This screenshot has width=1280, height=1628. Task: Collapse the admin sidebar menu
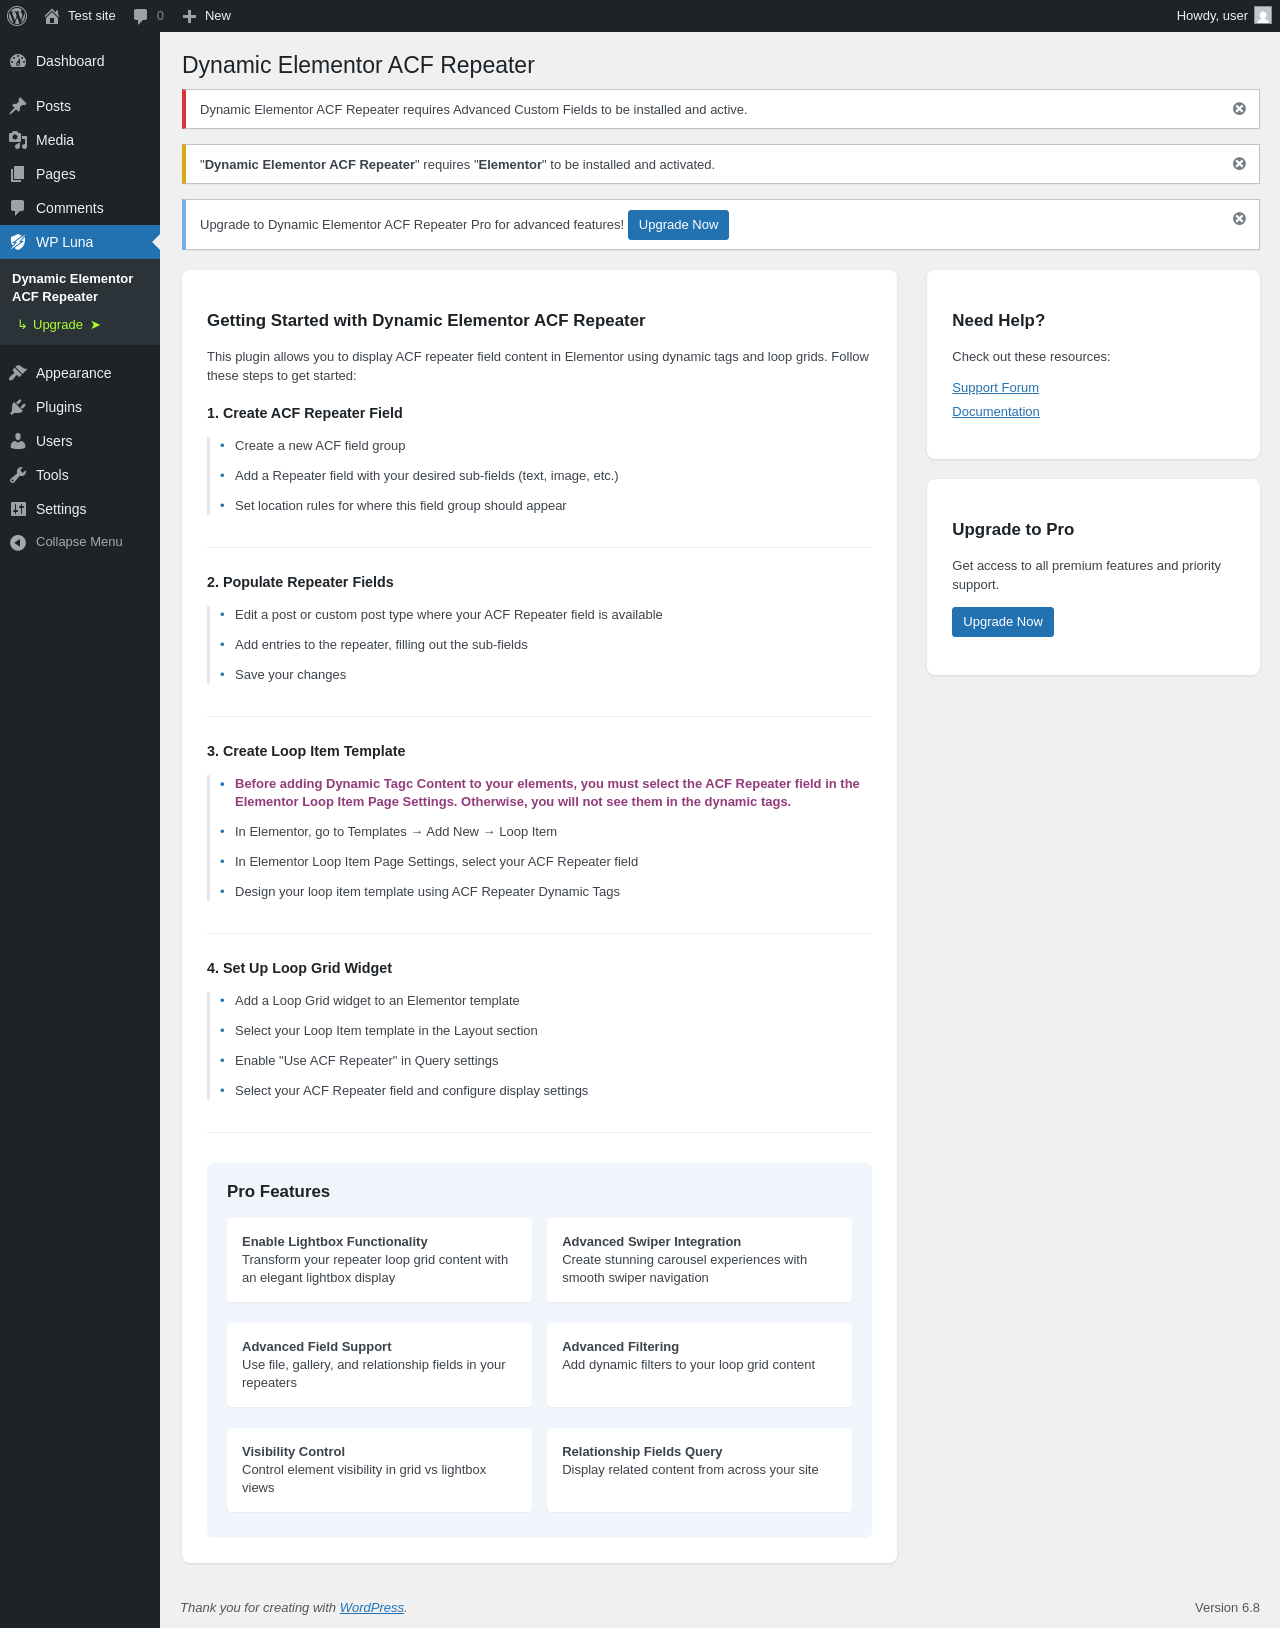[x=79, y=542]
